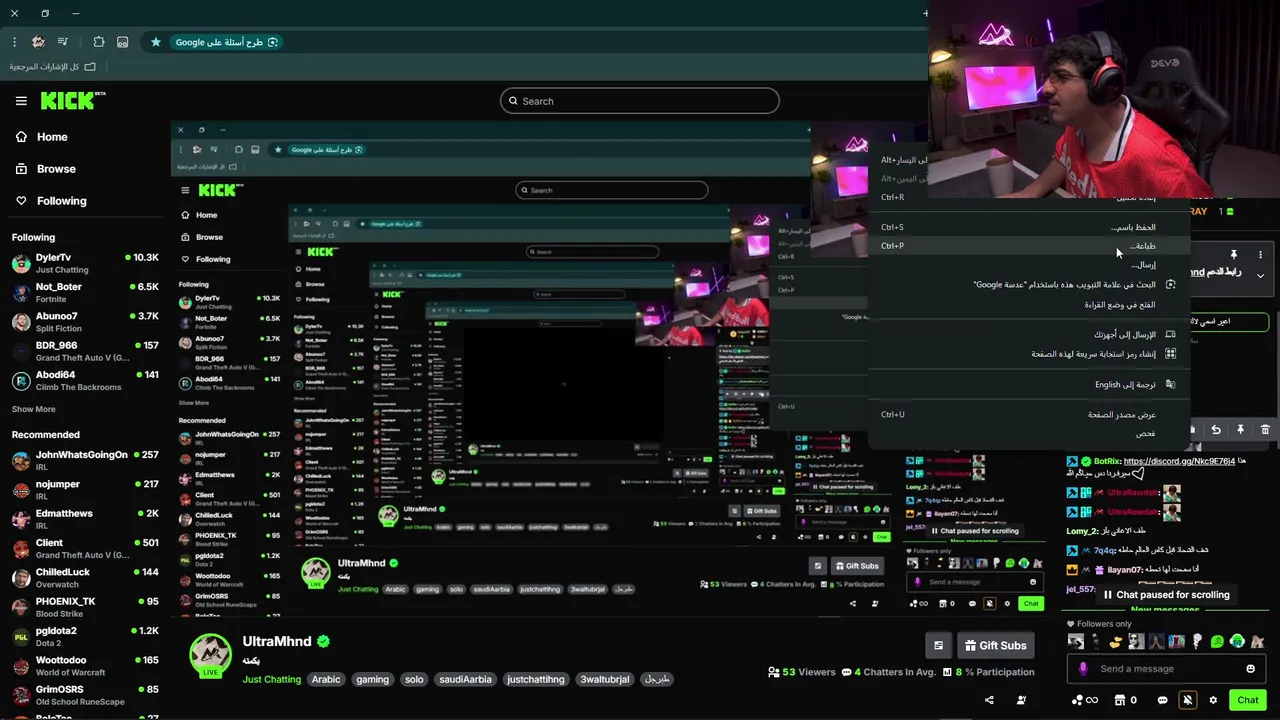Image resolution: width=1280 pixels, height=720 pixels.
Task: Click the large UltraMhnd LIVE avatar
Action: (x=211, y=655)
